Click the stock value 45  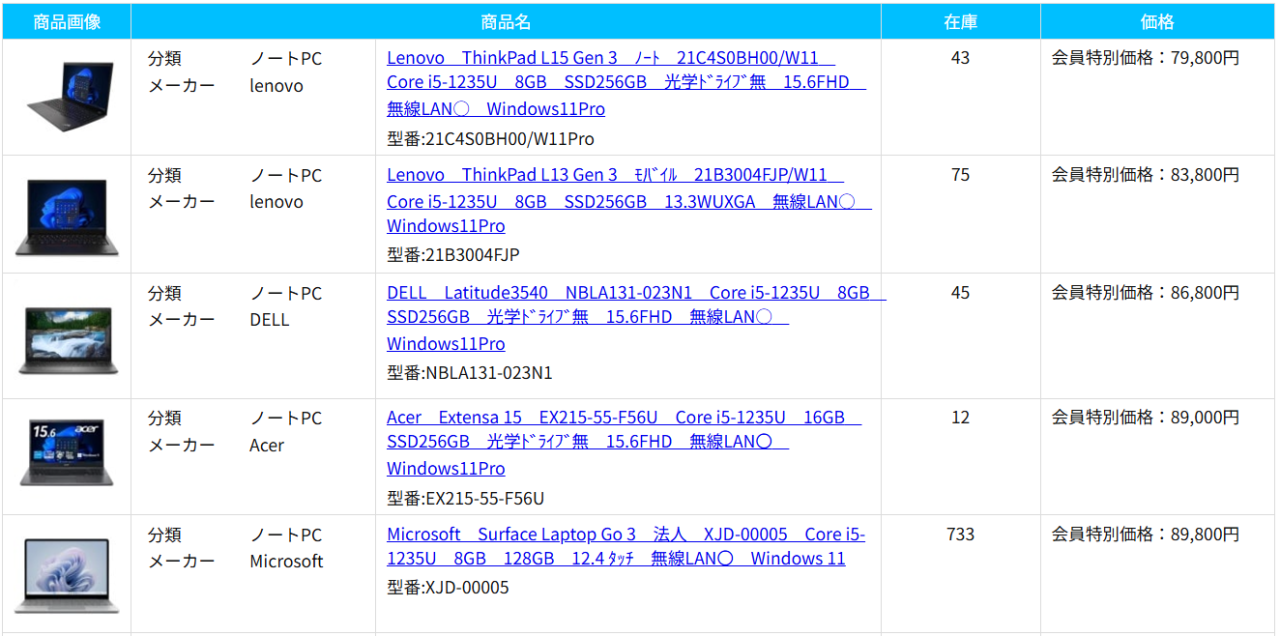(960, 293)
